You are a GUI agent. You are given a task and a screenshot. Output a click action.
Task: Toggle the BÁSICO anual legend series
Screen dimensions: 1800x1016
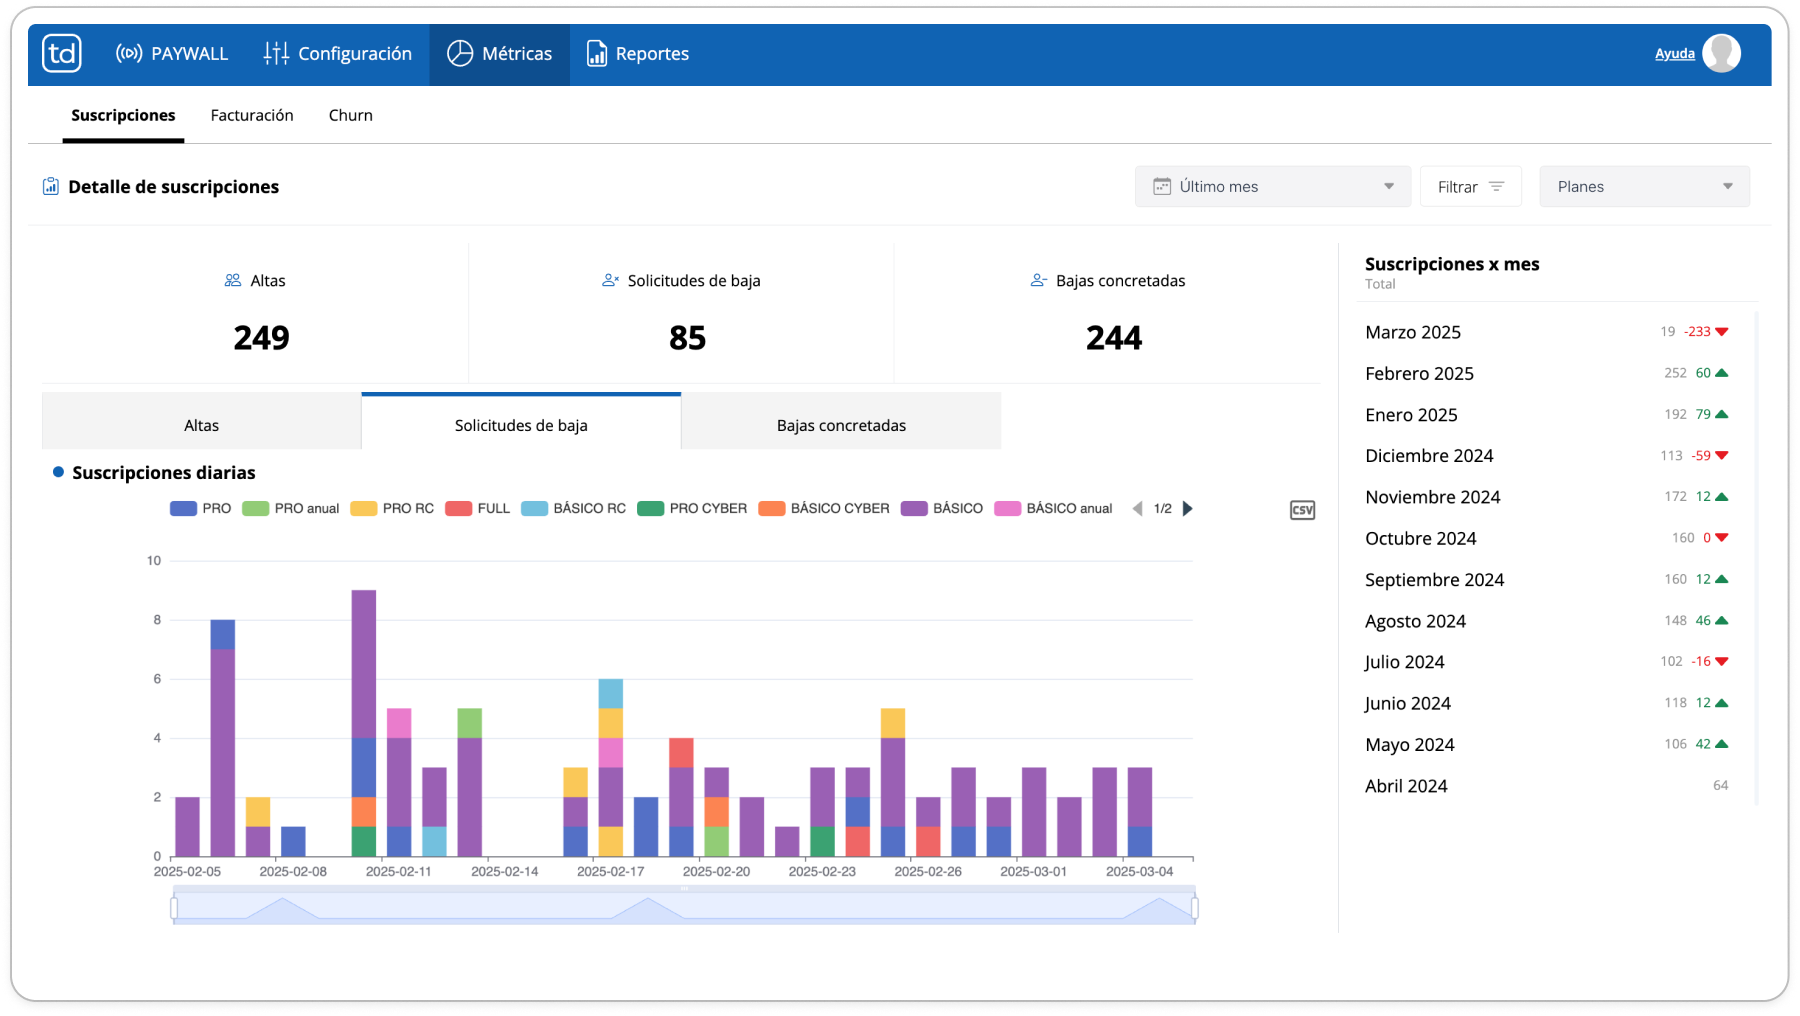(x=1053, y=509)
